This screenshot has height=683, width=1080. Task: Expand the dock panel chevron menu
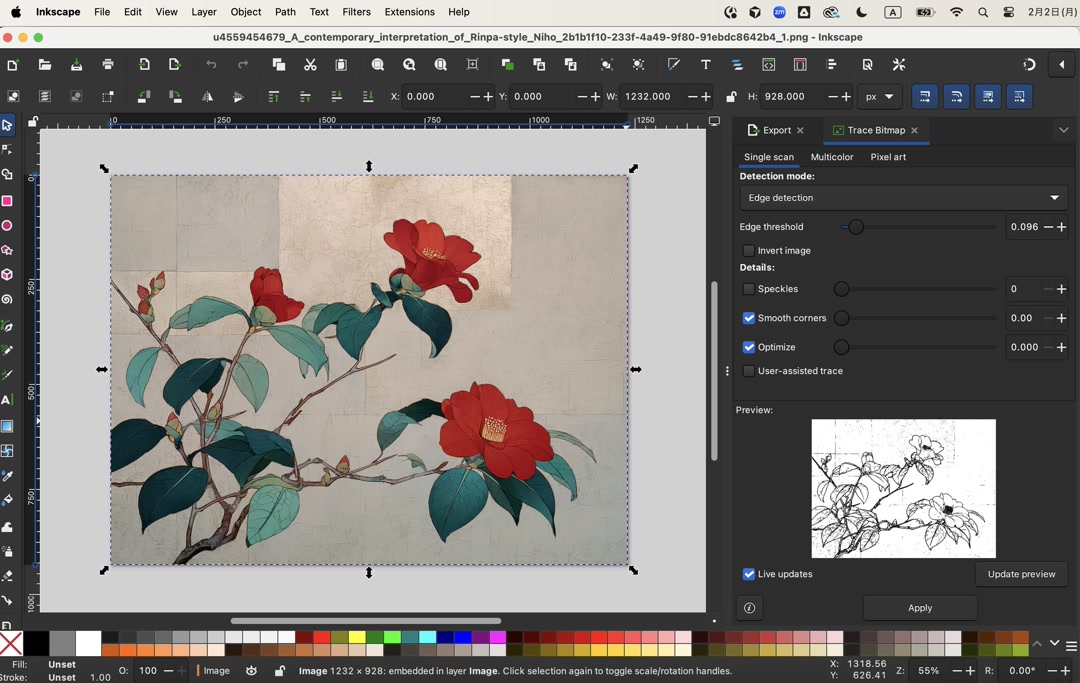(1063, 130)
